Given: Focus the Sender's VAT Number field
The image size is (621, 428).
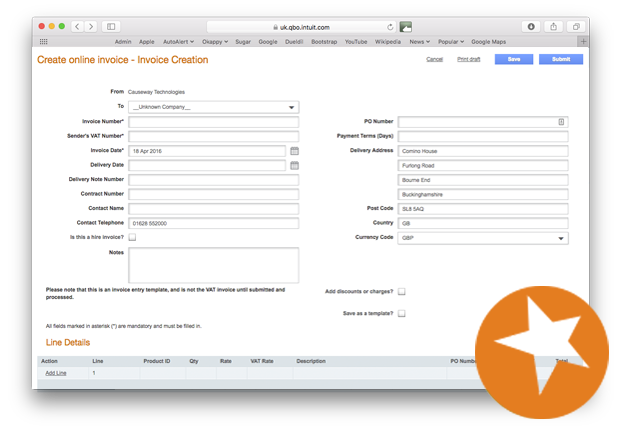Looking at the screenshot, I should click(x=213, y=136).
